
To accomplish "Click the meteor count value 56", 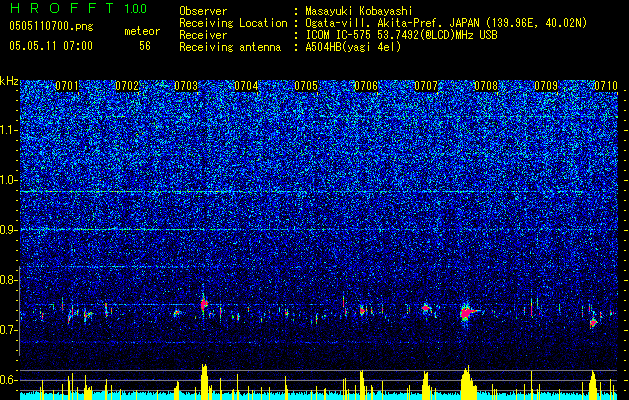I will 145,46.
